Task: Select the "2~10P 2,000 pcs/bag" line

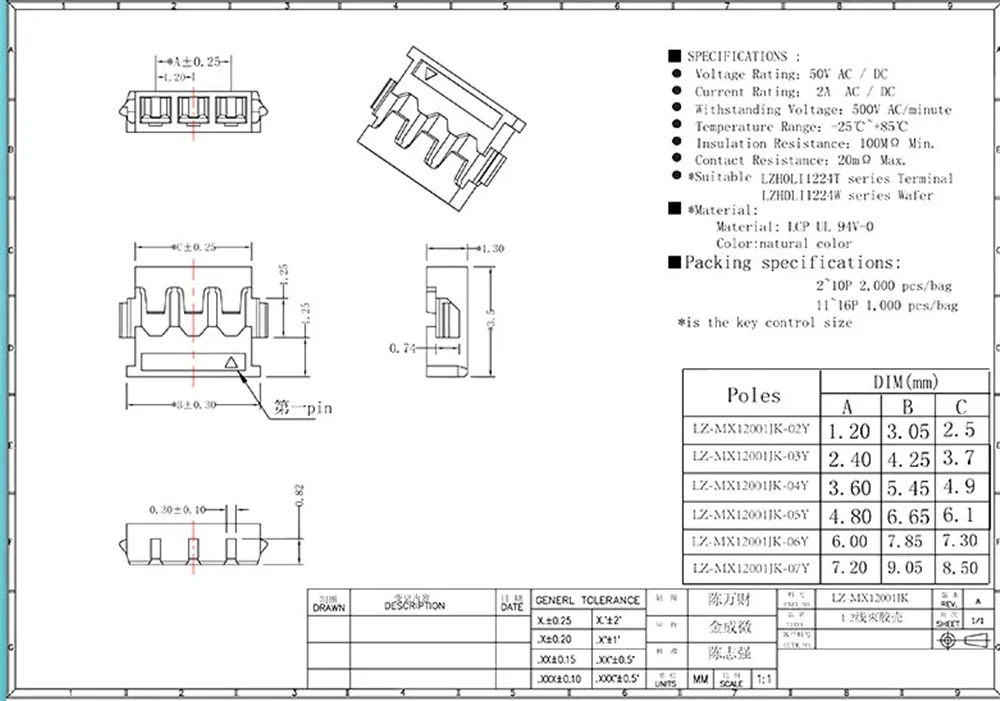Action: tap(884, 286)
